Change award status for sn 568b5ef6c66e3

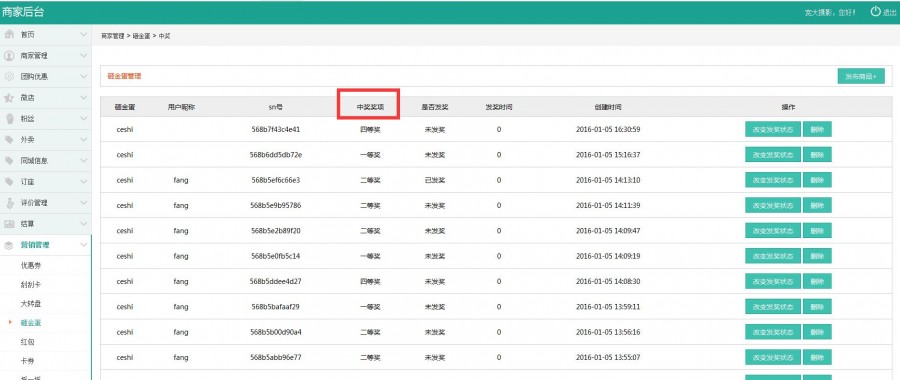click(x=773, y=180)
